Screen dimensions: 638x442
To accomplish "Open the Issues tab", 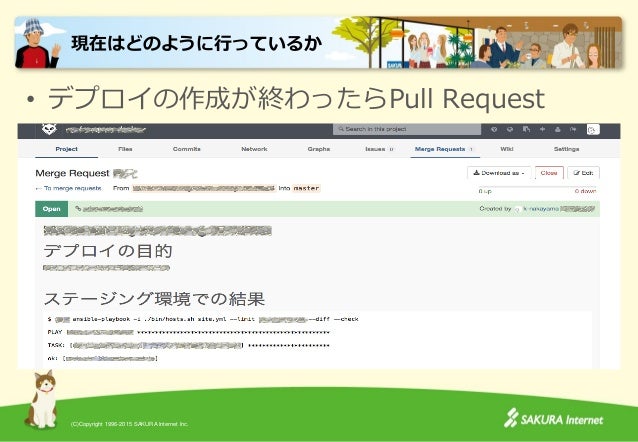I will point(379,149).
